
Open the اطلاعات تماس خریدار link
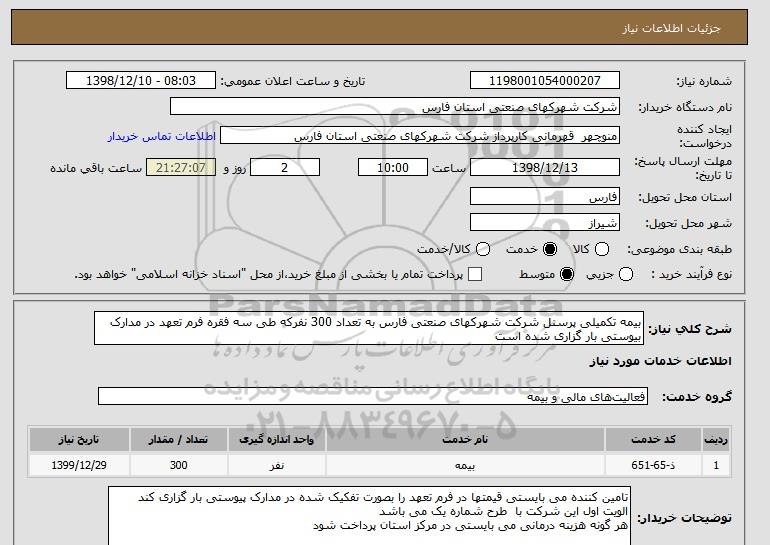click(162, 136)
